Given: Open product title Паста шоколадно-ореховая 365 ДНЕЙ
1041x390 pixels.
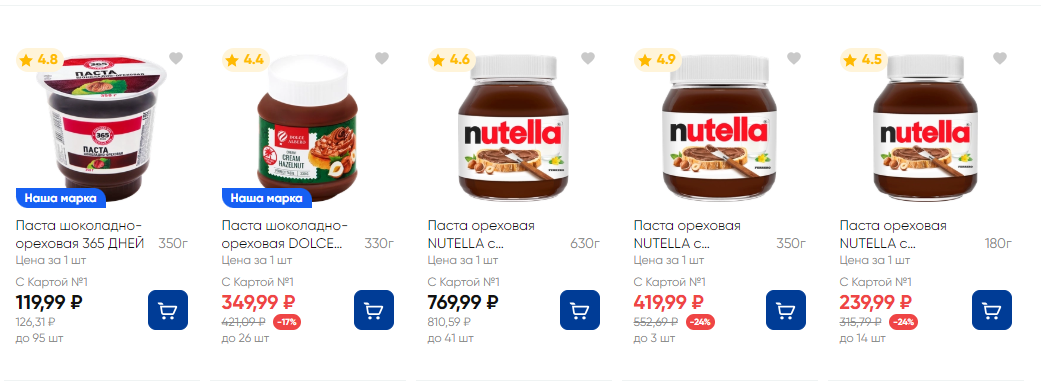Looking at the screenshot, I should coord(80,235).
